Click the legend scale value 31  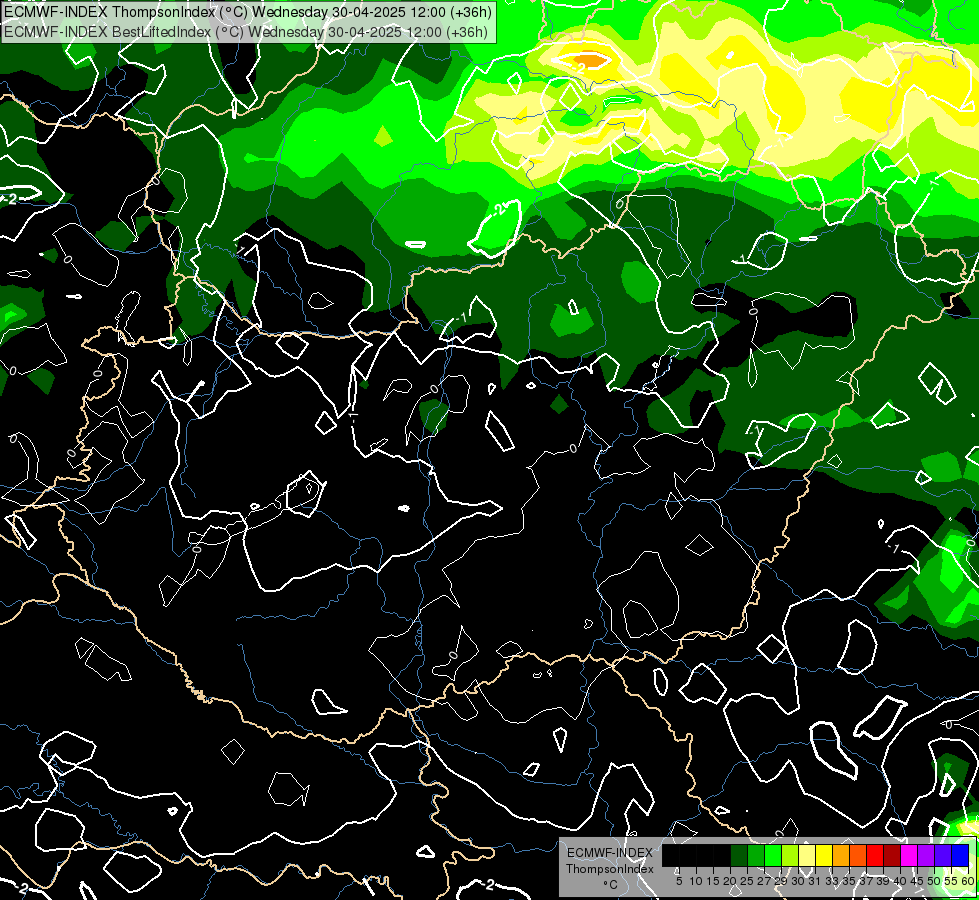815,881
